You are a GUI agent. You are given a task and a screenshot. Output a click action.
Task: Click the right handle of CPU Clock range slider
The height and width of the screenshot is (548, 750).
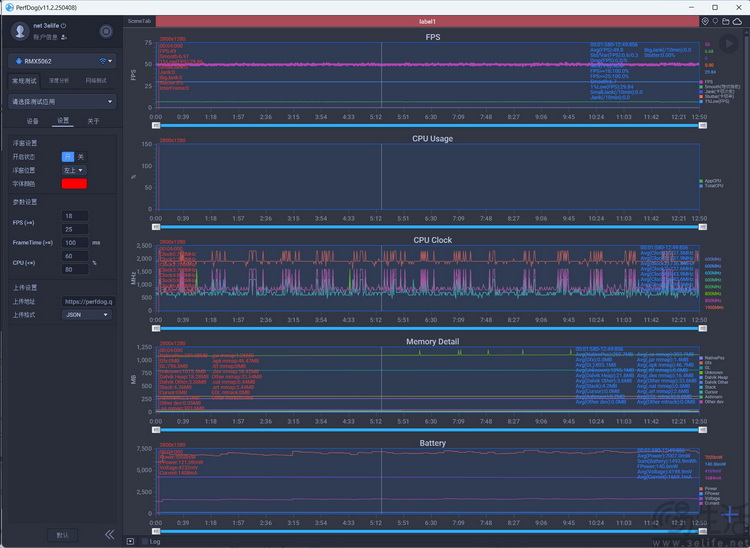(x=703, y=328)
